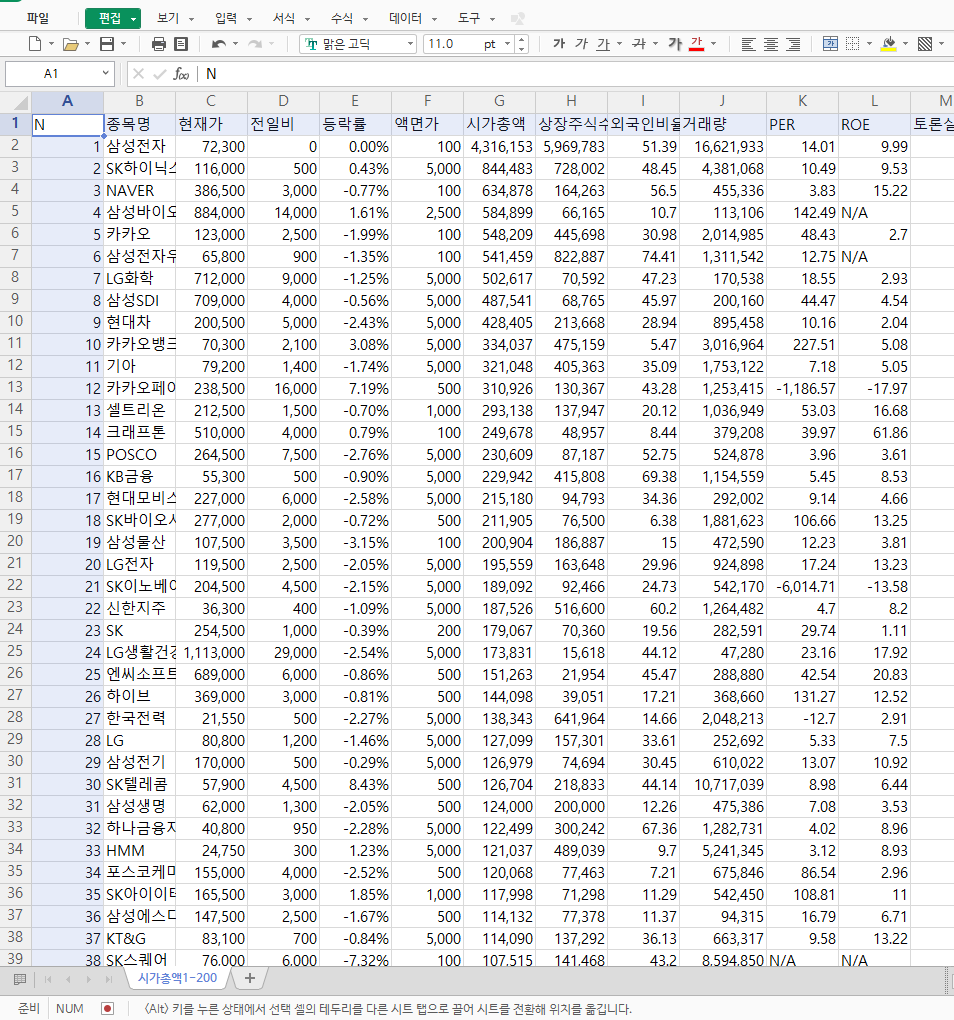
Task: Expand the fill color dropdown arrow
Action: tap(905, 44)
